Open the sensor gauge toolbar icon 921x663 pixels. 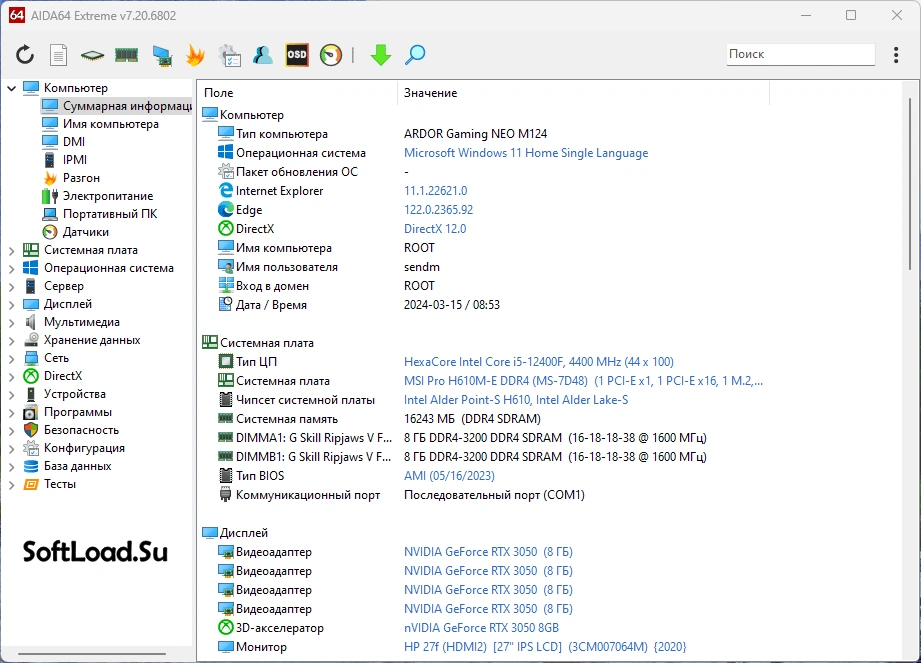[x=331, y=55]
